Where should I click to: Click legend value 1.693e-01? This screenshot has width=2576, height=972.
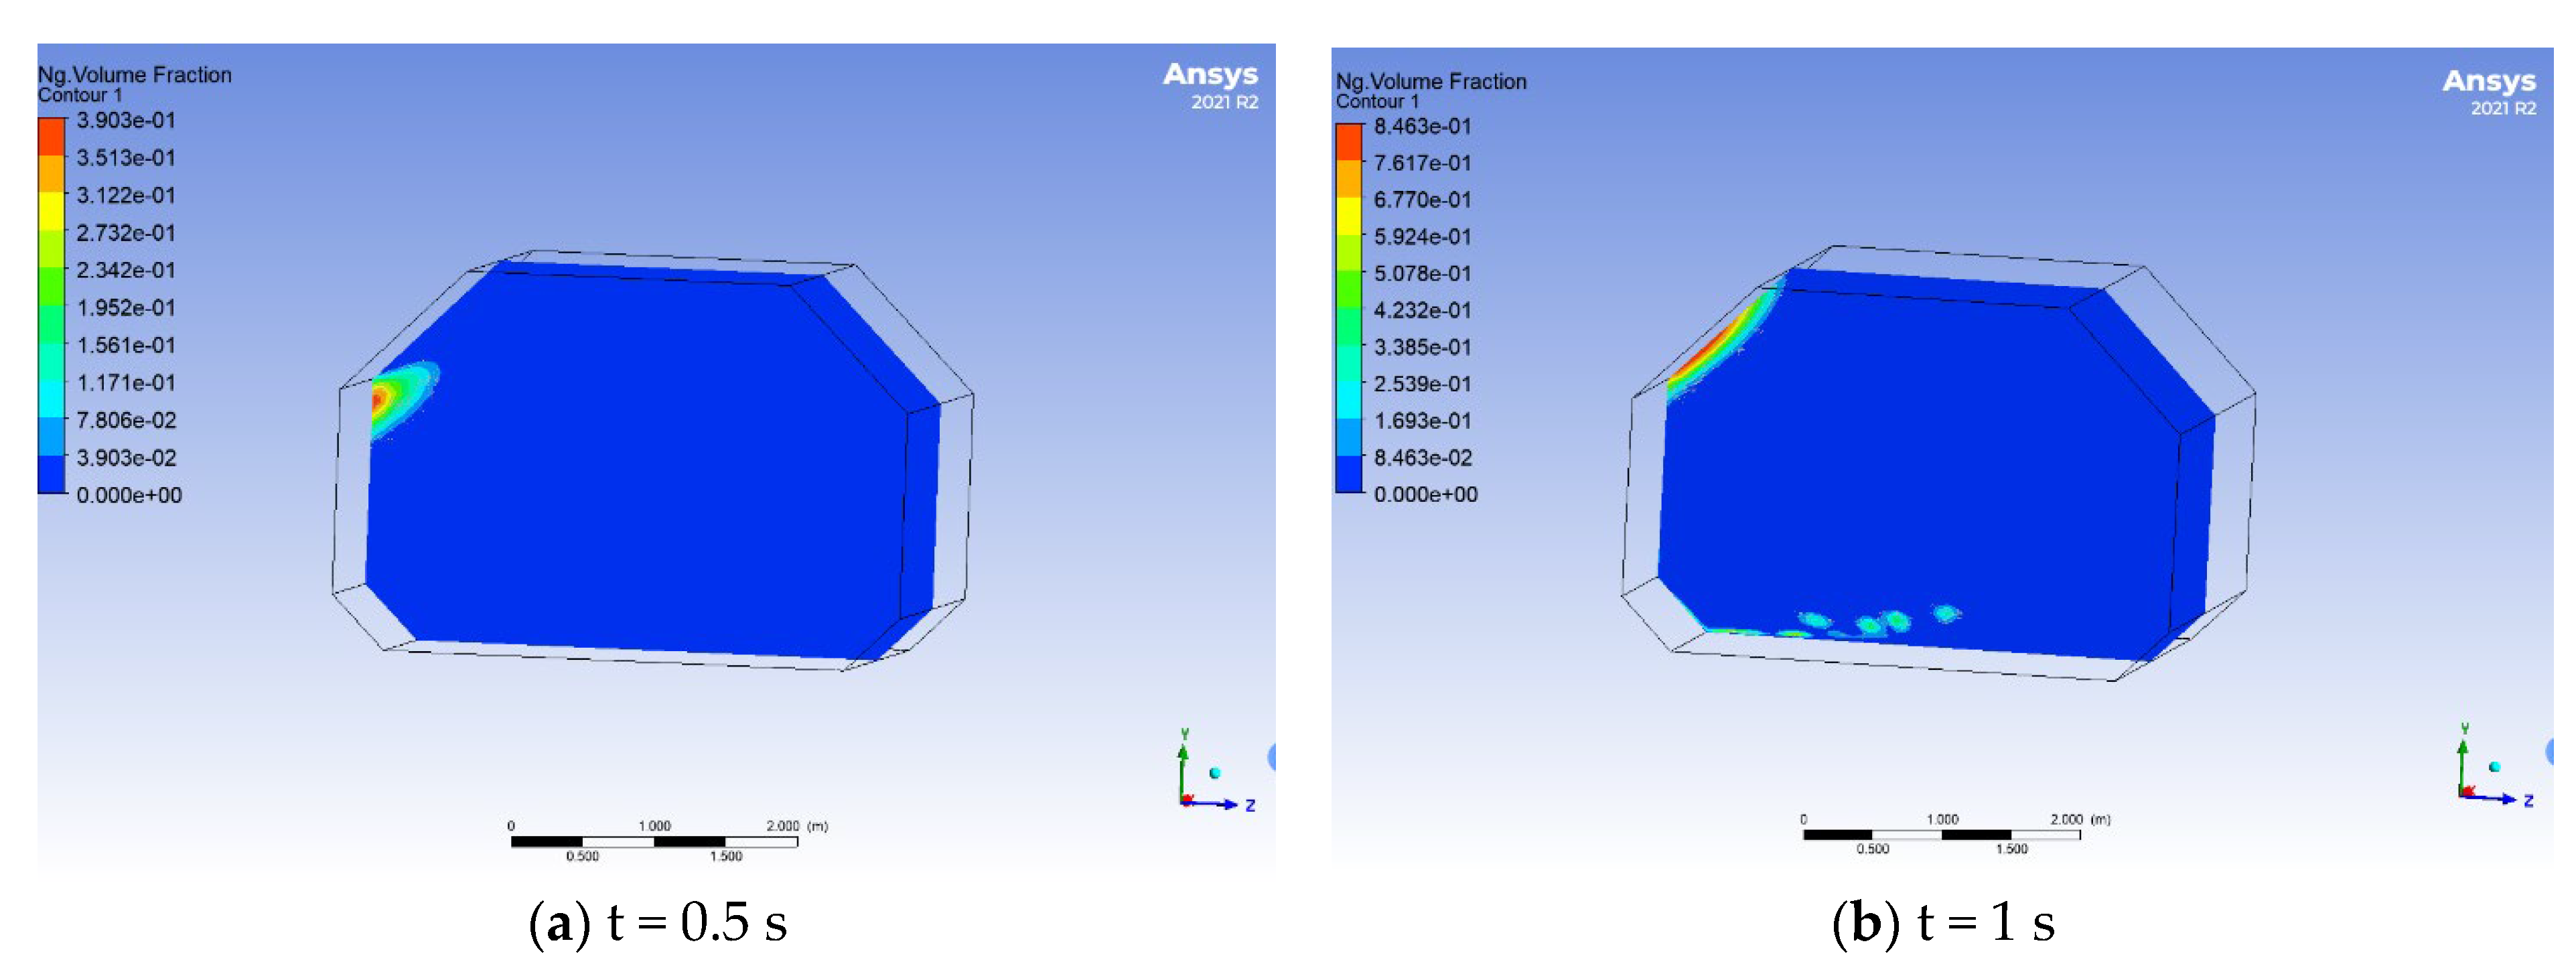1422,421
